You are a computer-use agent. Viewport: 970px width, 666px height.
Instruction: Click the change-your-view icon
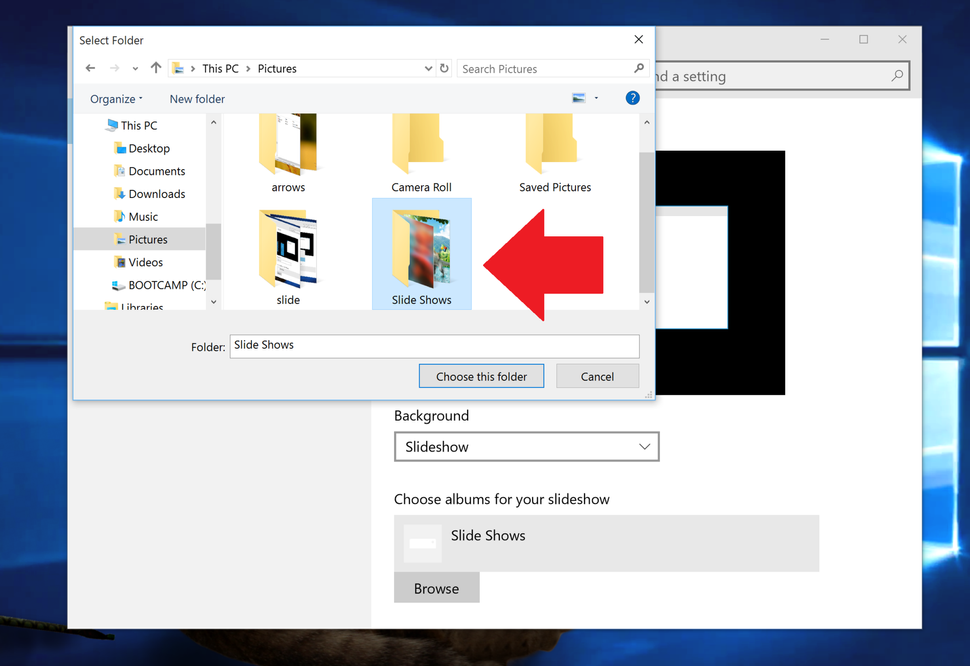[x=581, y=97]
